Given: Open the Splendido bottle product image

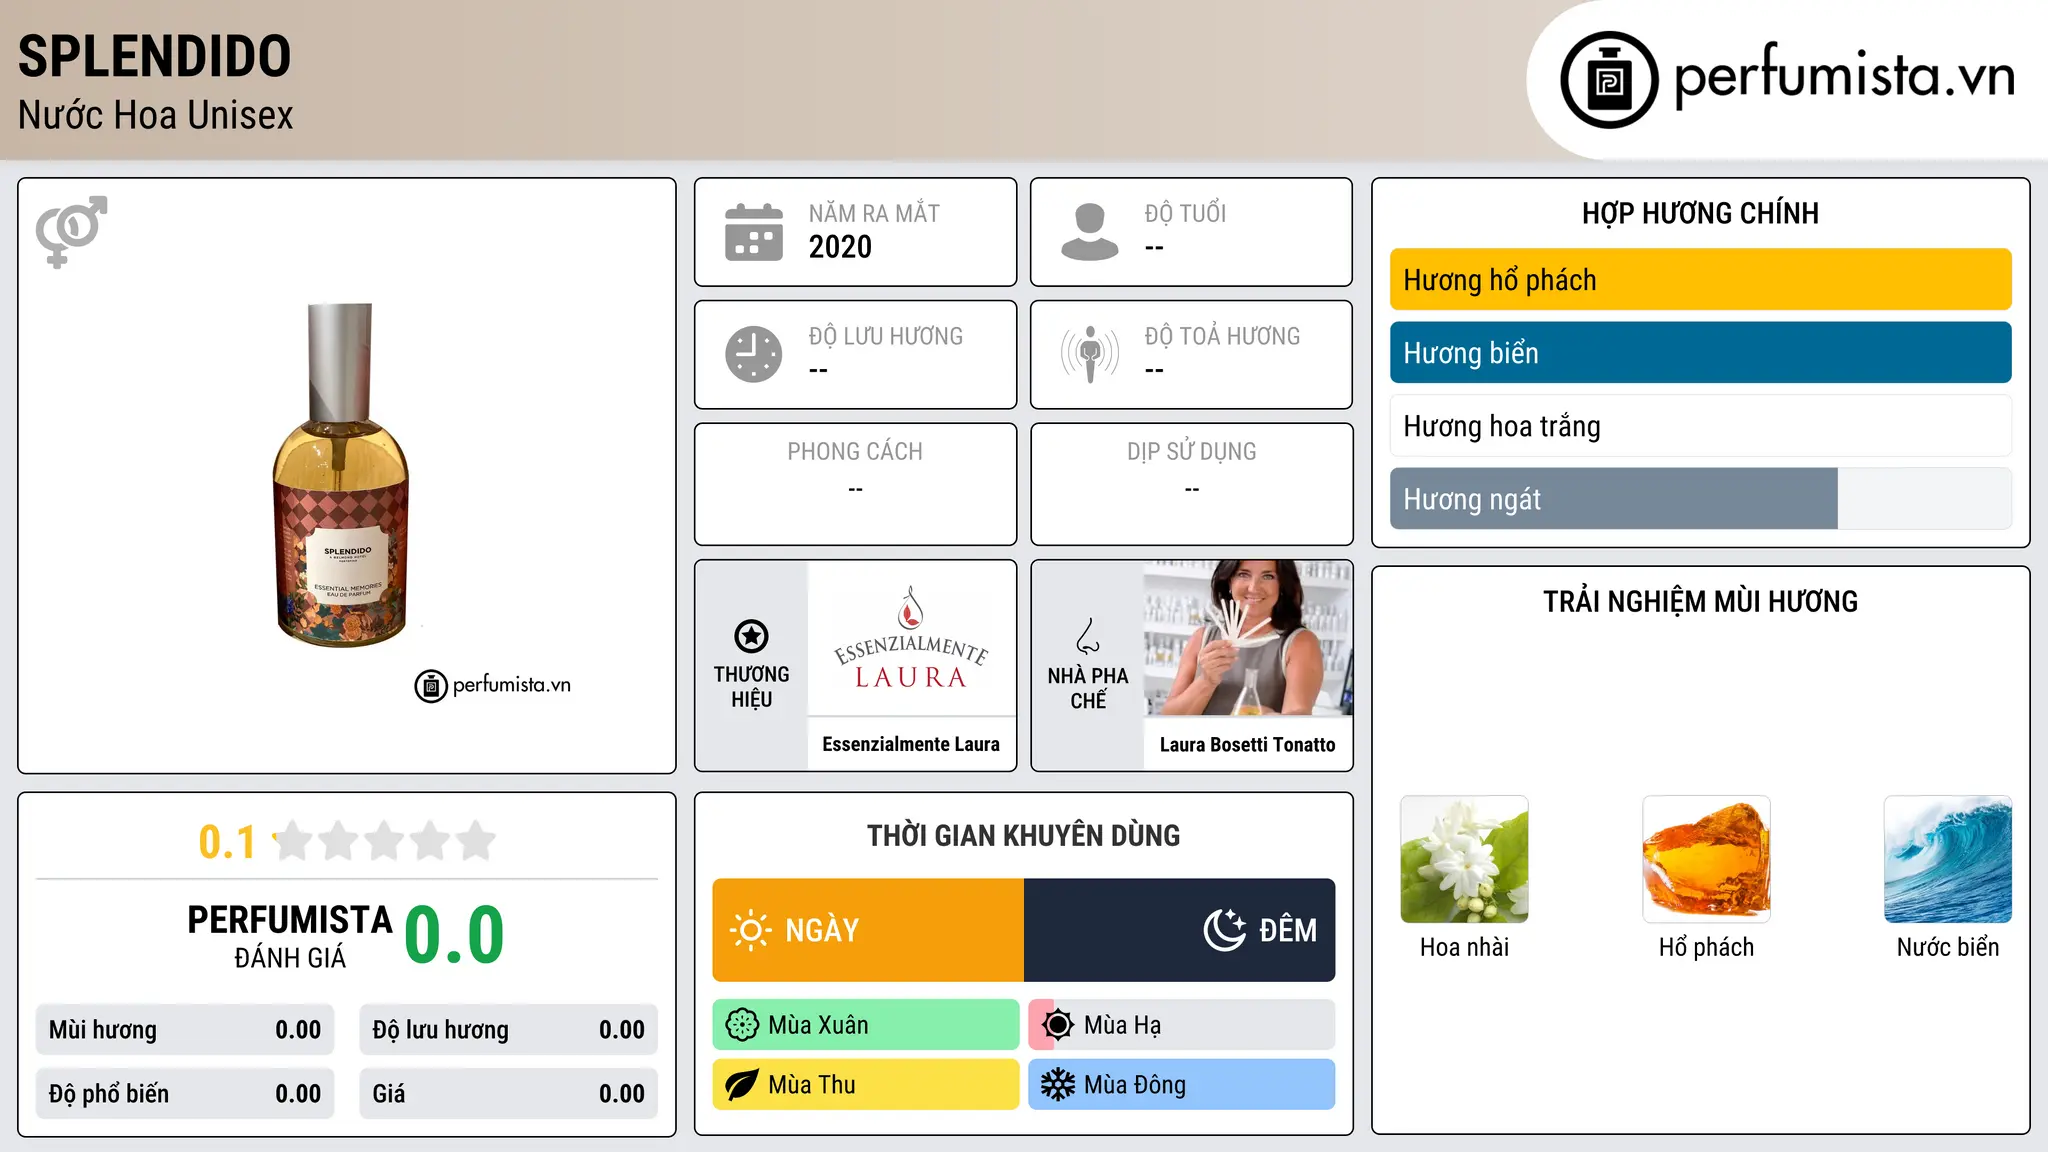Looking at the screenshot, I should coord(341,475).
